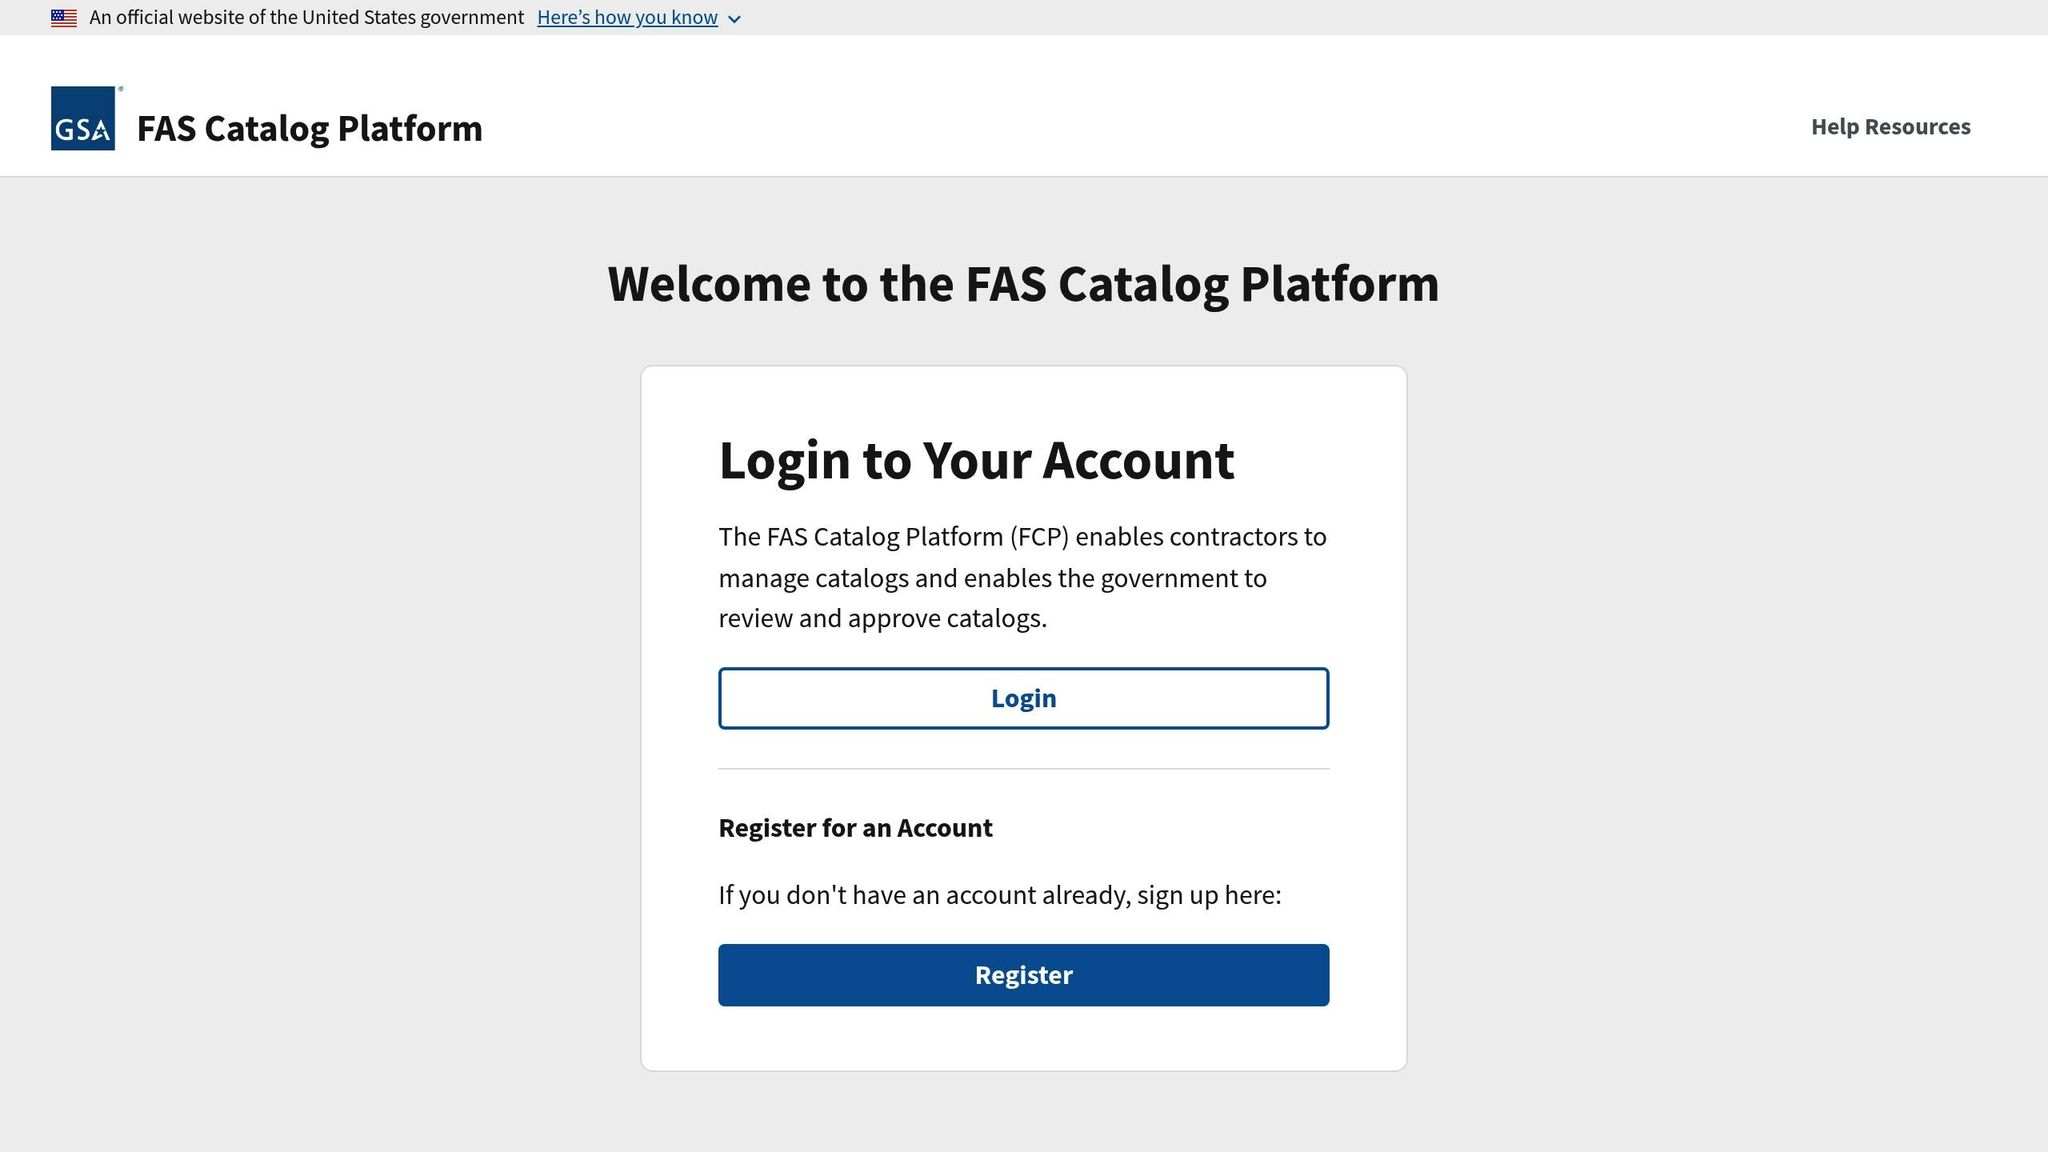Click the "Register for an Account" label
Image resolution: width=2048 pixels, height=1152 pixels.
coord(855,828)
